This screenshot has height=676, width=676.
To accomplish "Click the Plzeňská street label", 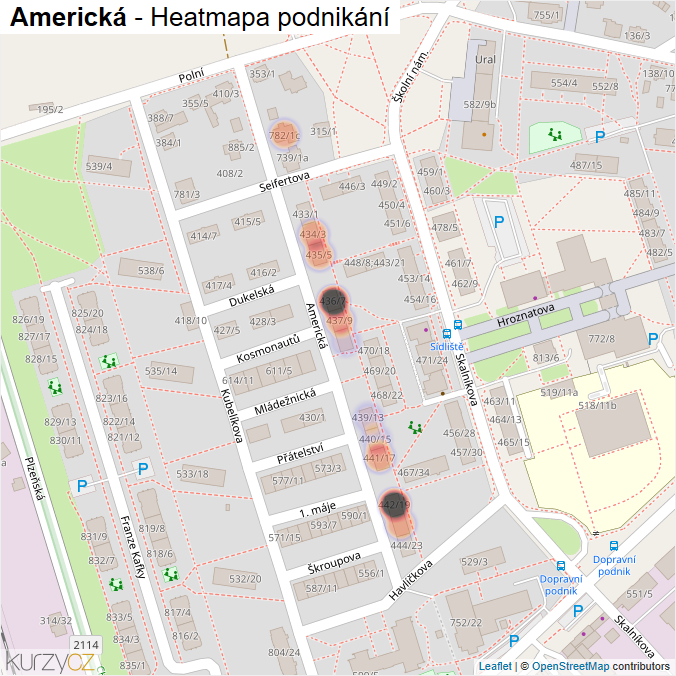I will pyautogui.click(x=34, y=479).
